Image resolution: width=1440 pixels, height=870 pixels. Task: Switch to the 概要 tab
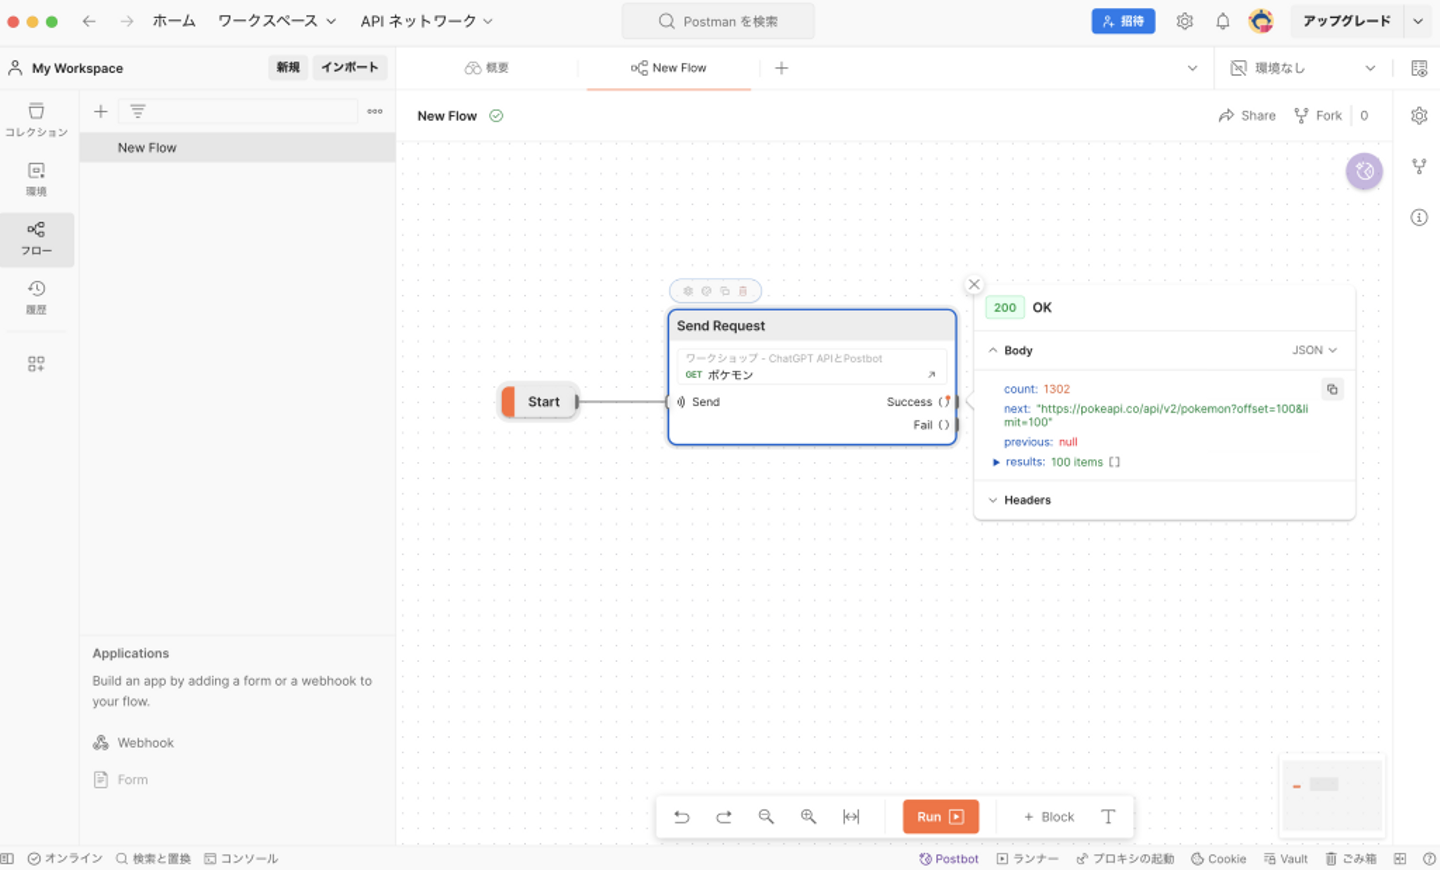click(x=487, y=68)
